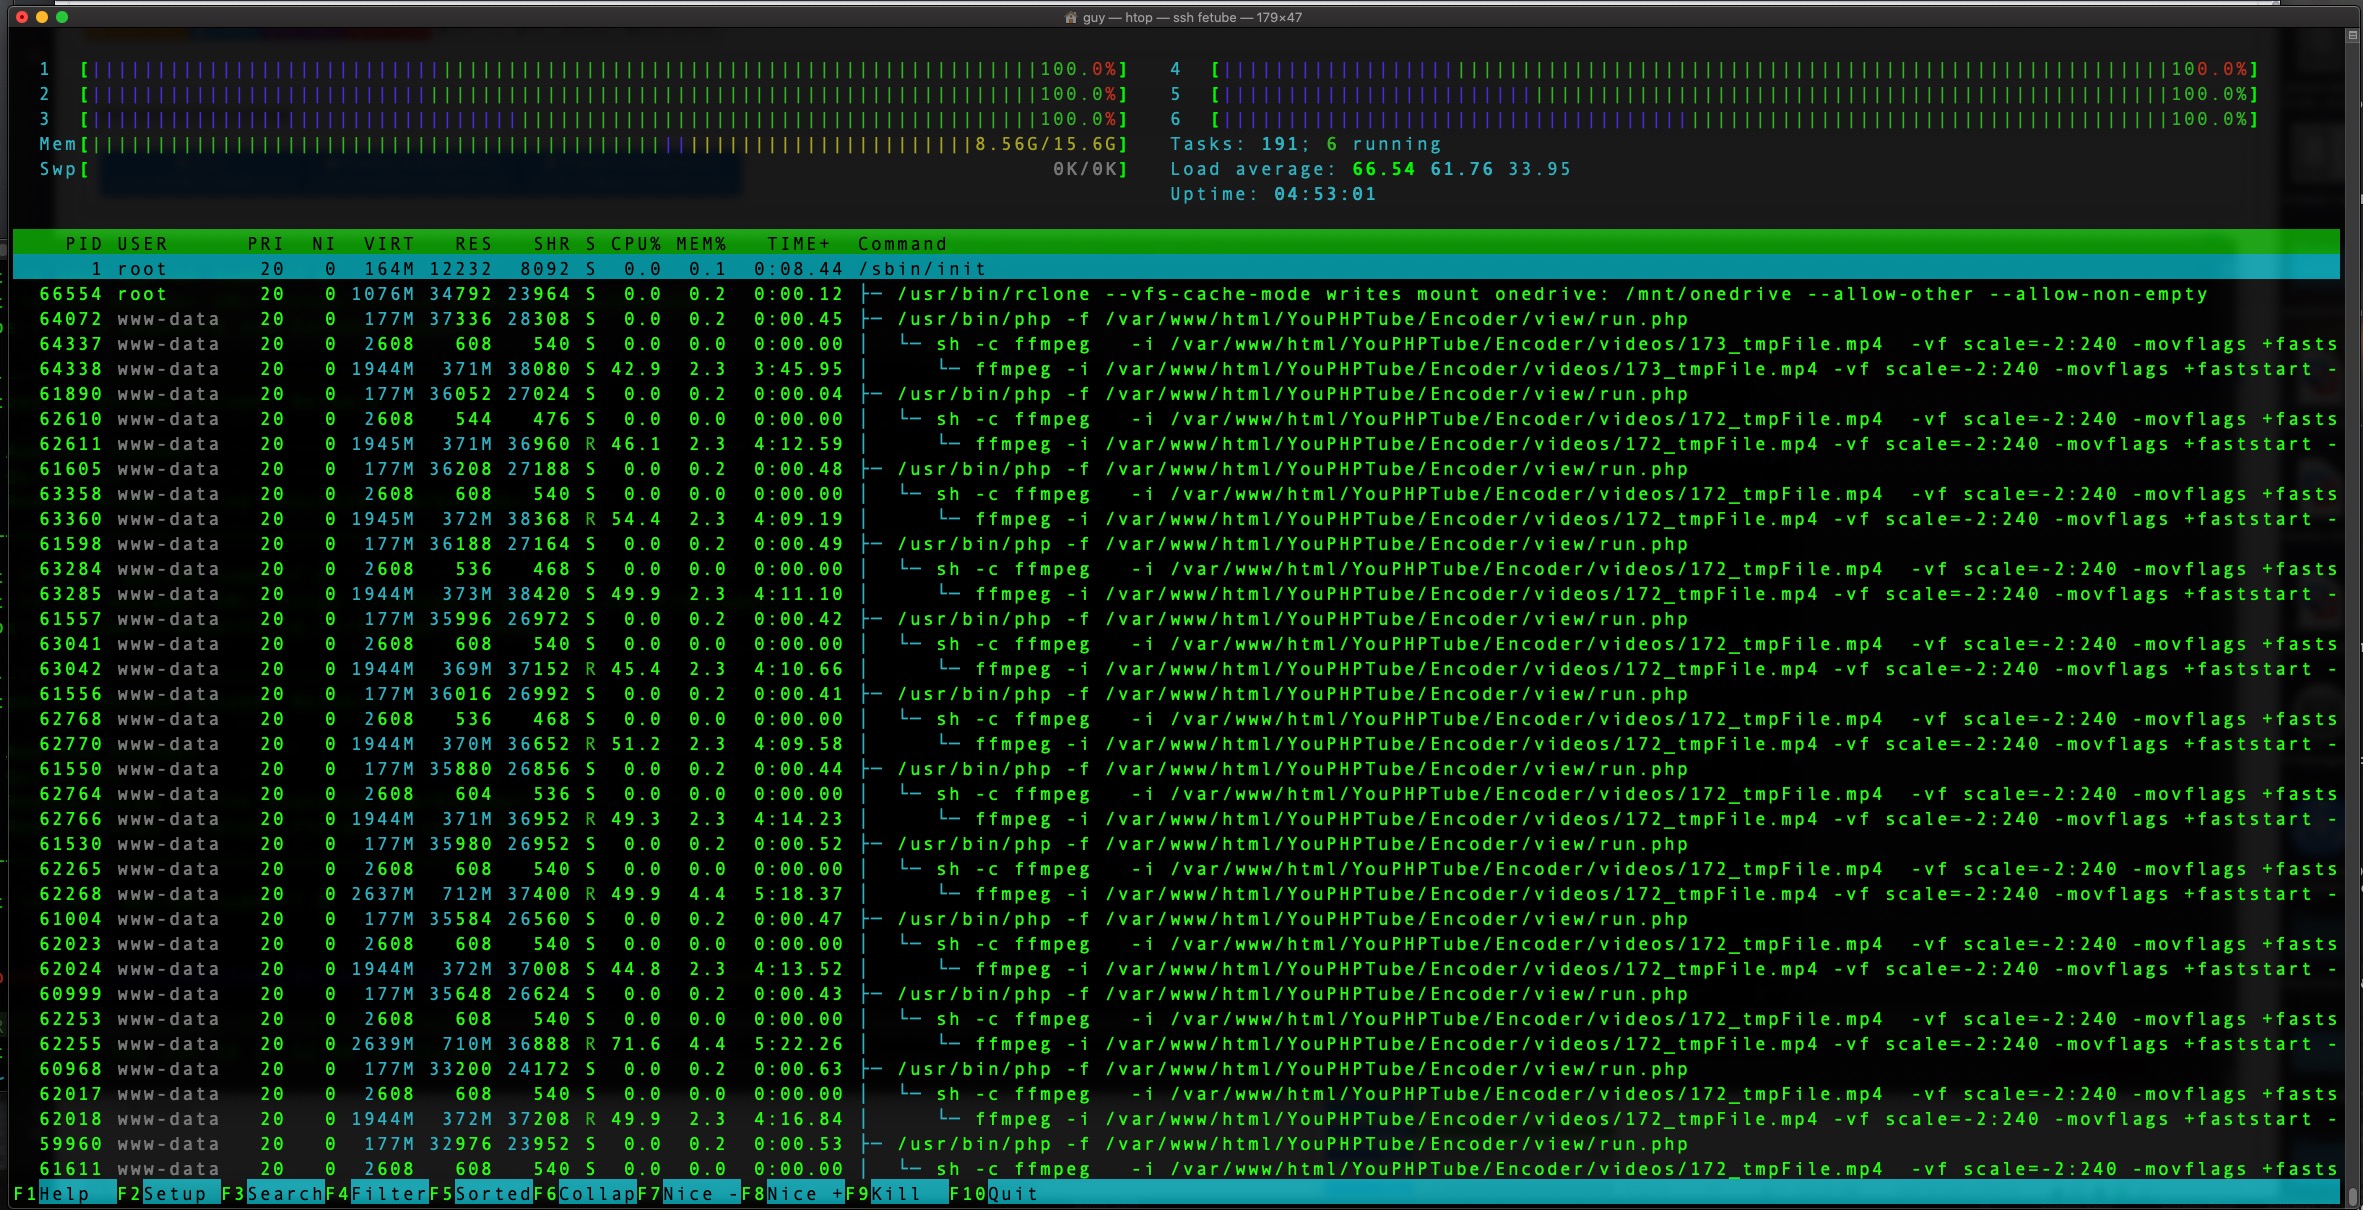This screenshot has height=1210, width=2363.
Task: Click the F1 Help function key label
Action: tap(64, 1193)
